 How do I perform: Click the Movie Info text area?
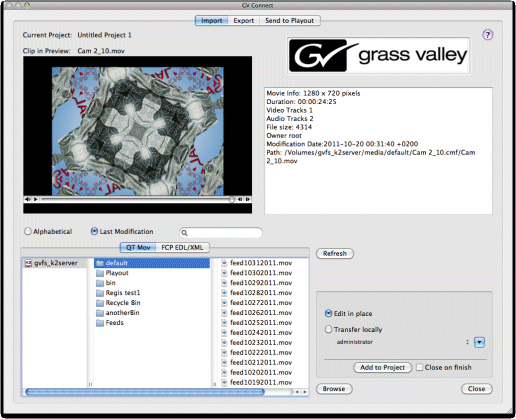click(378, 151)
